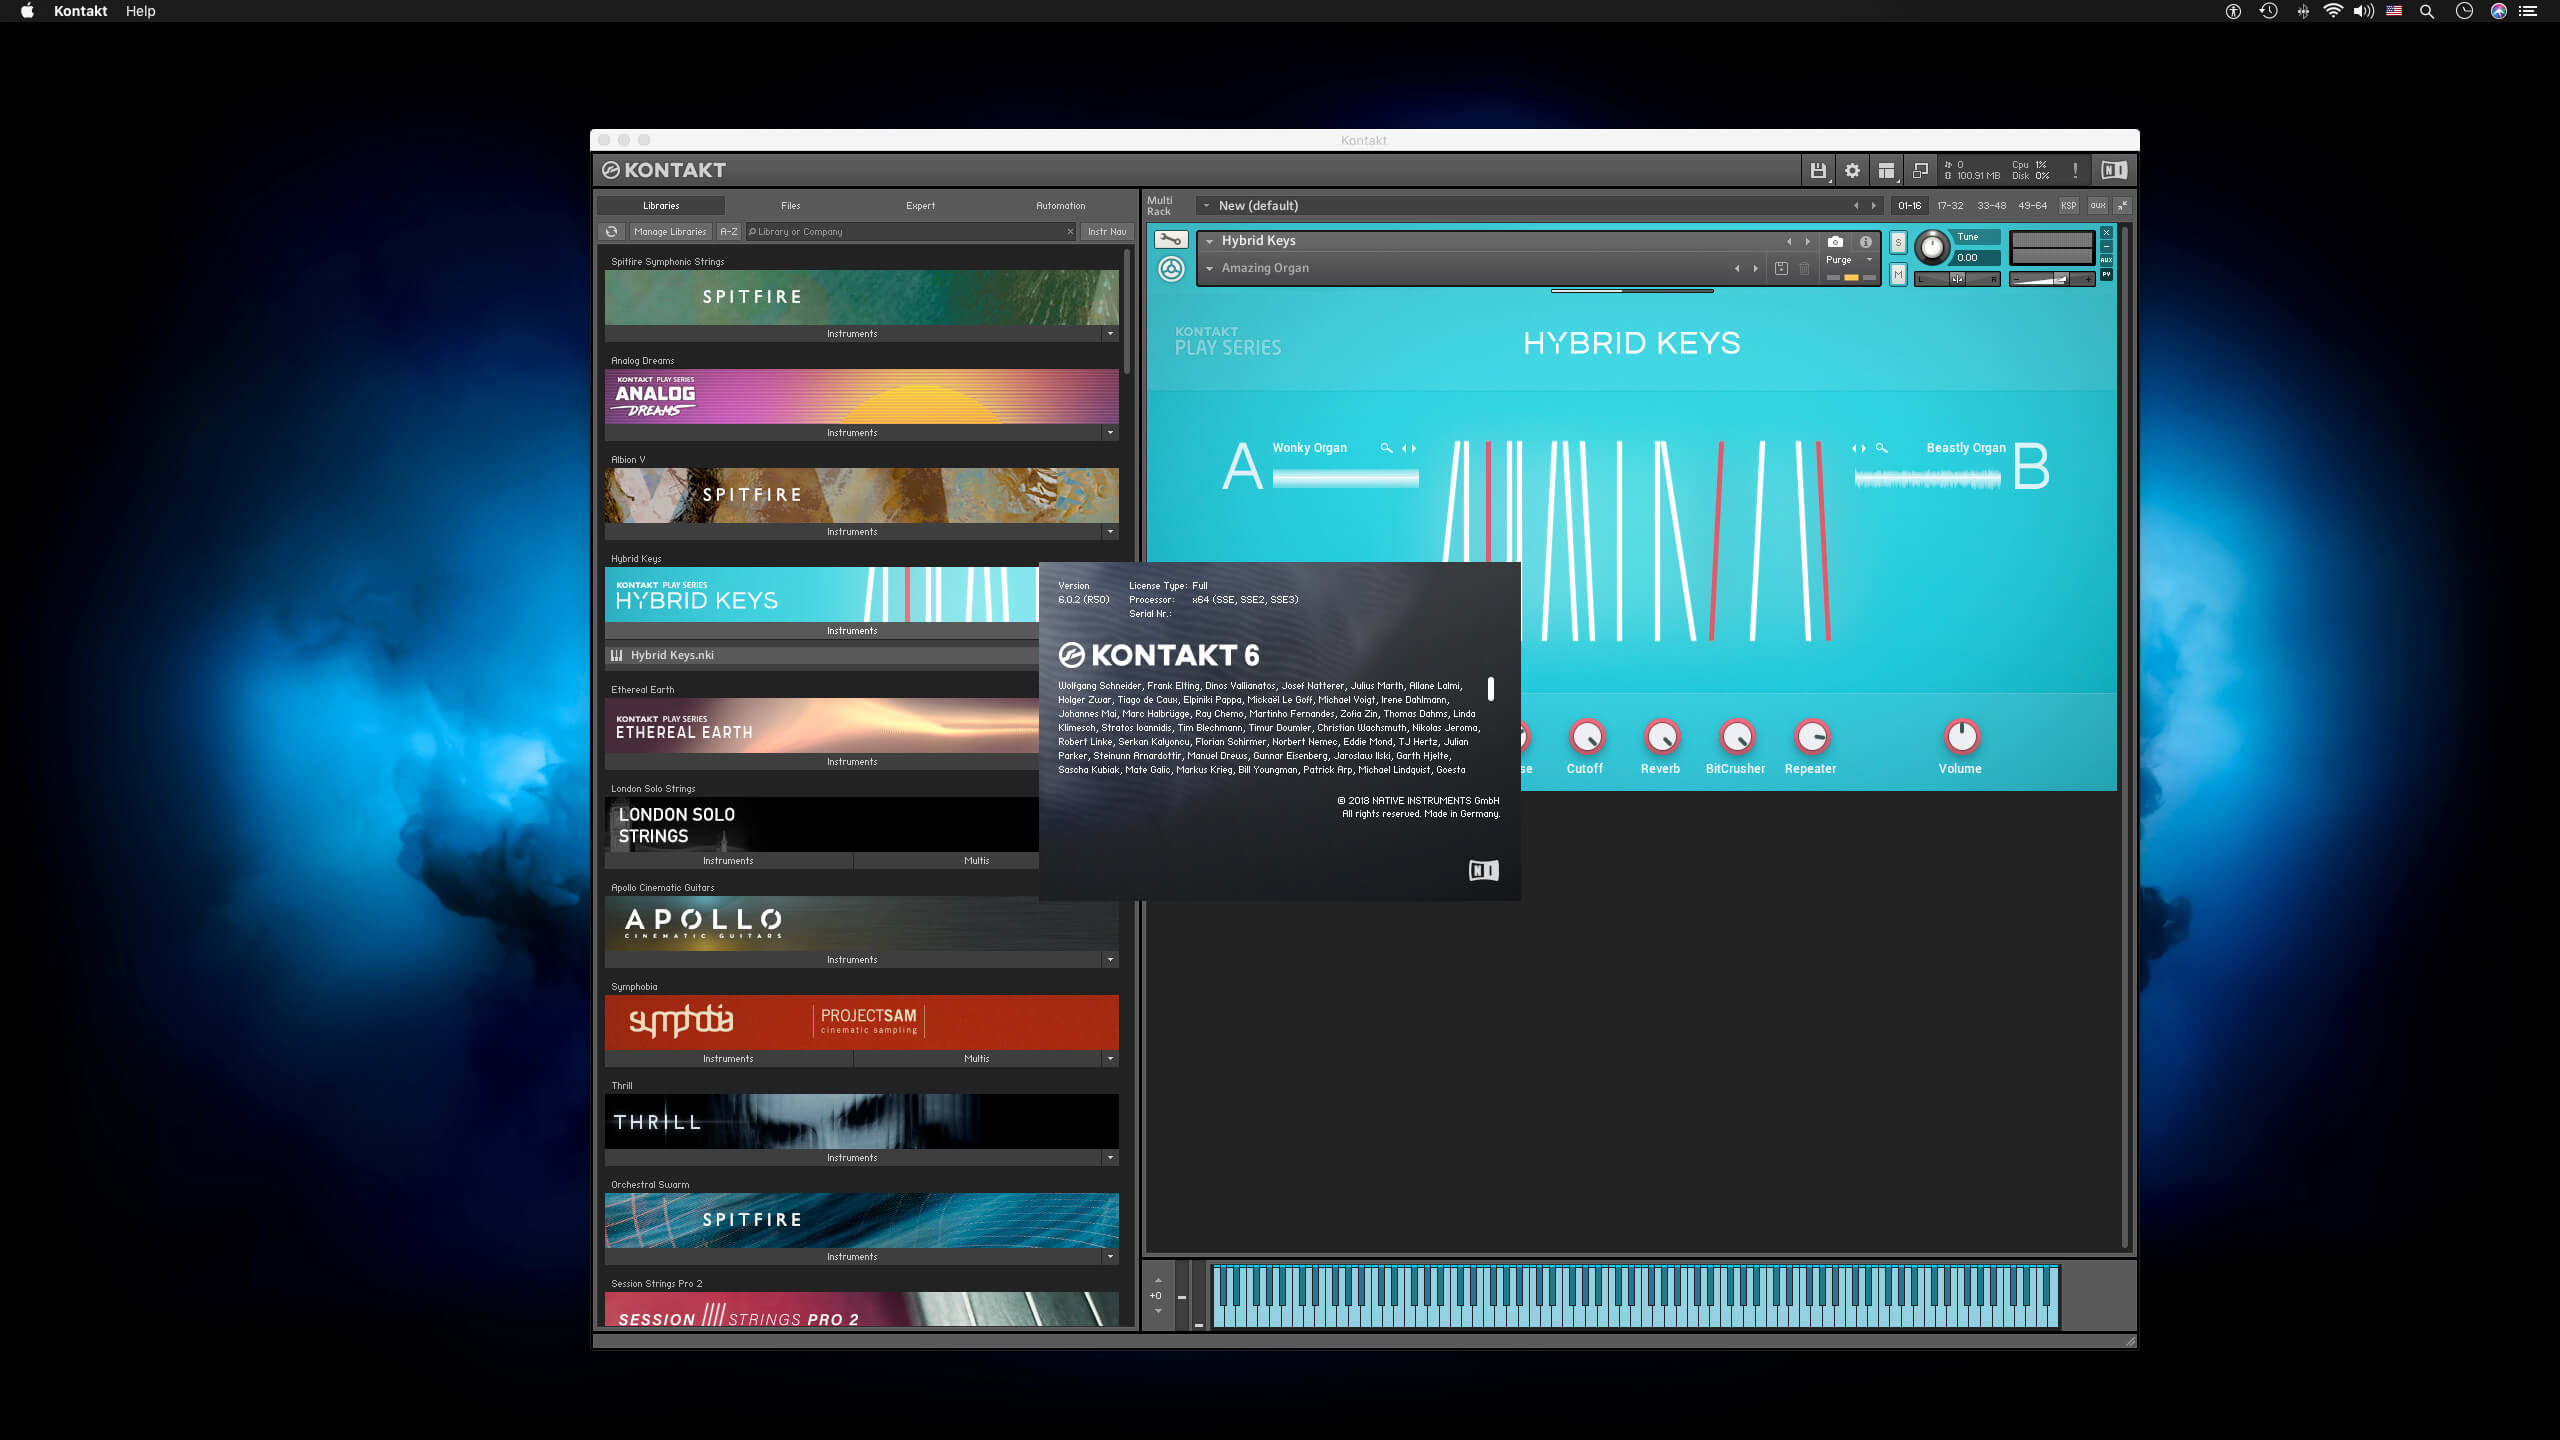Mute the Hybrid Keys instrument

tap(1898, 274)
